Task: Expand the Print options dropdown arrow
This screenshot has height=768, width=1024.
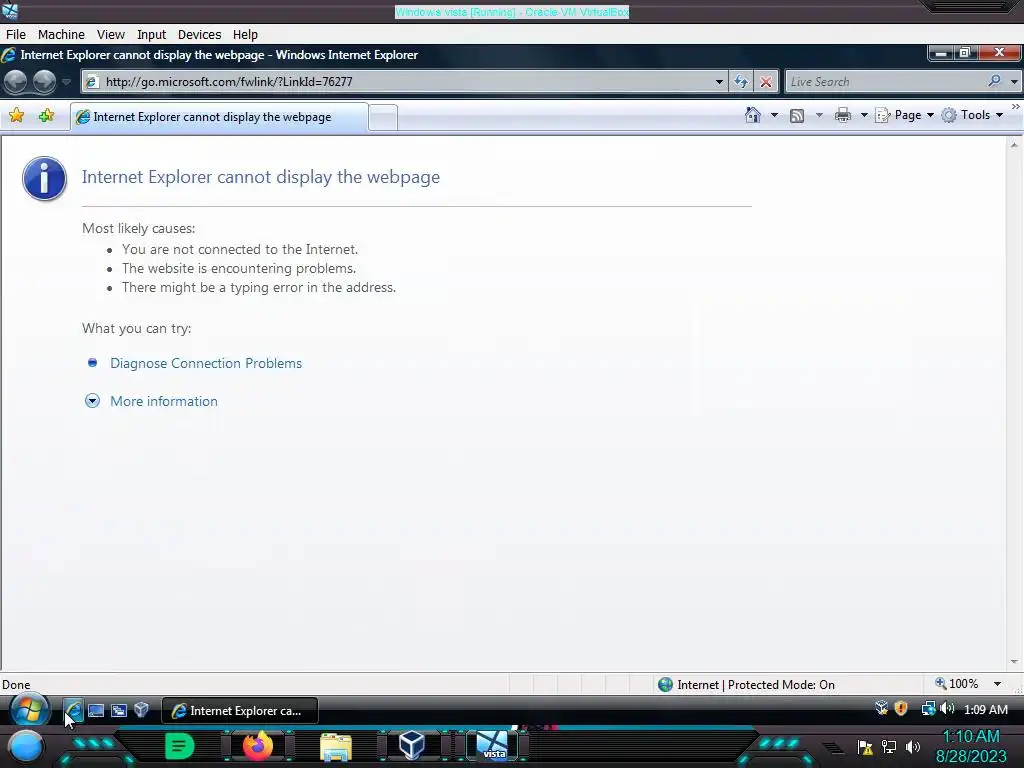Action: pos(864,116)
